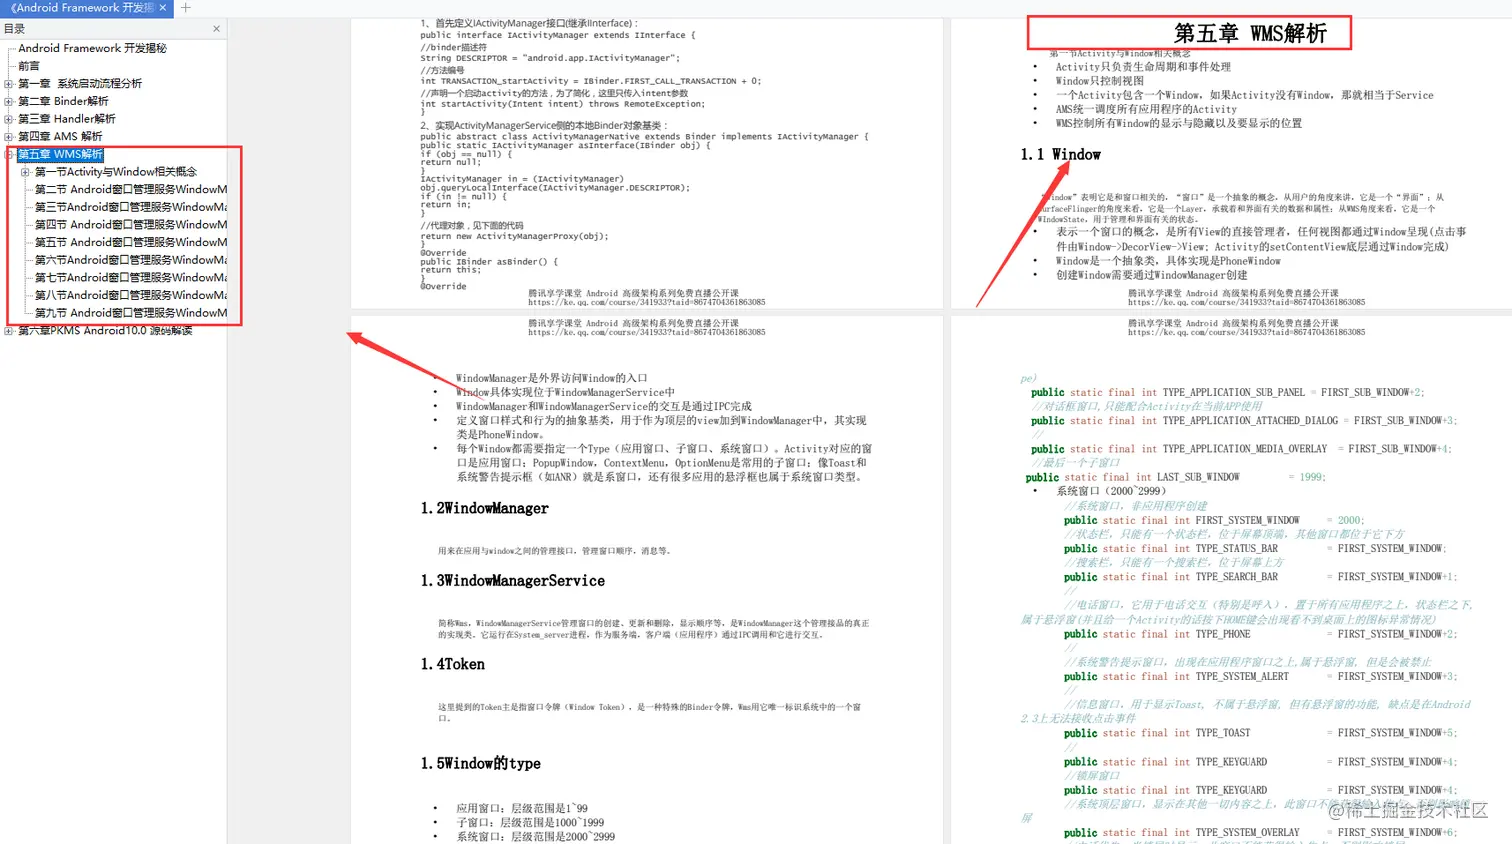The height and width of the screenshot is (844, 1512).
Task: Click the TYPE_STATUS_BAR code line
Action: pyautogui.click(x=1254, y=549)
